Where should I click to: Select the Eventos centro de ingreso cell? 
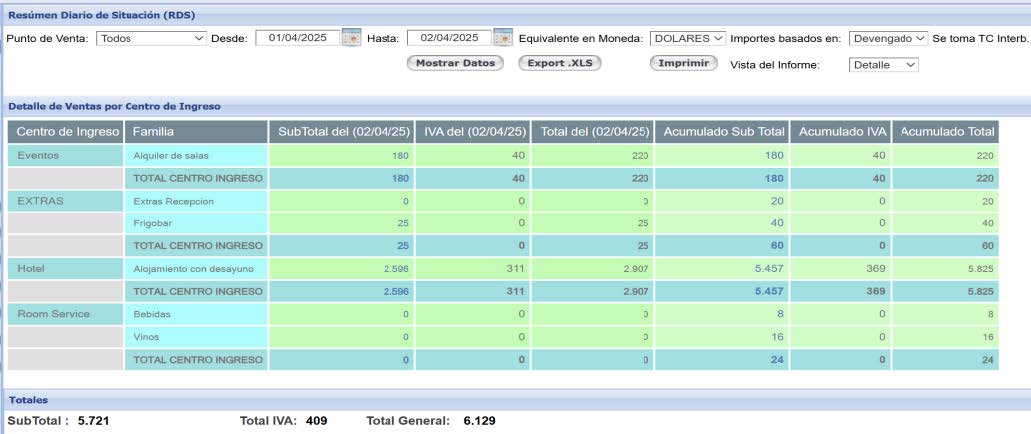67,155
